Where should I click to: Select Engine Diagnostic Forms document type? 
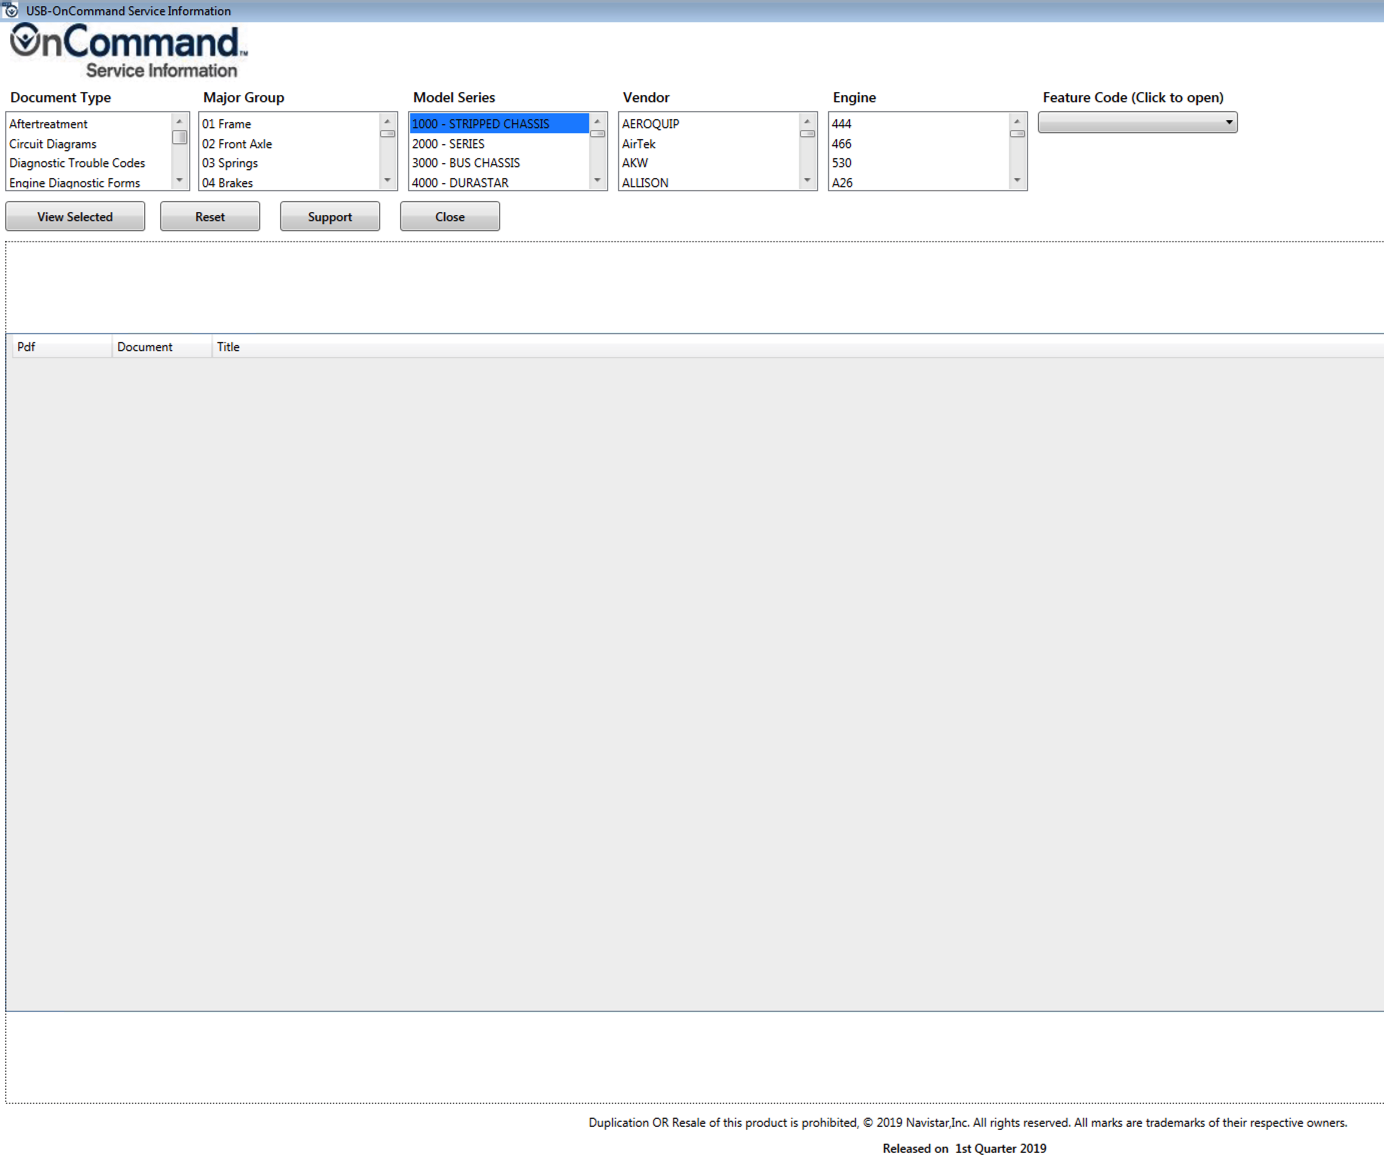[89, 182]
